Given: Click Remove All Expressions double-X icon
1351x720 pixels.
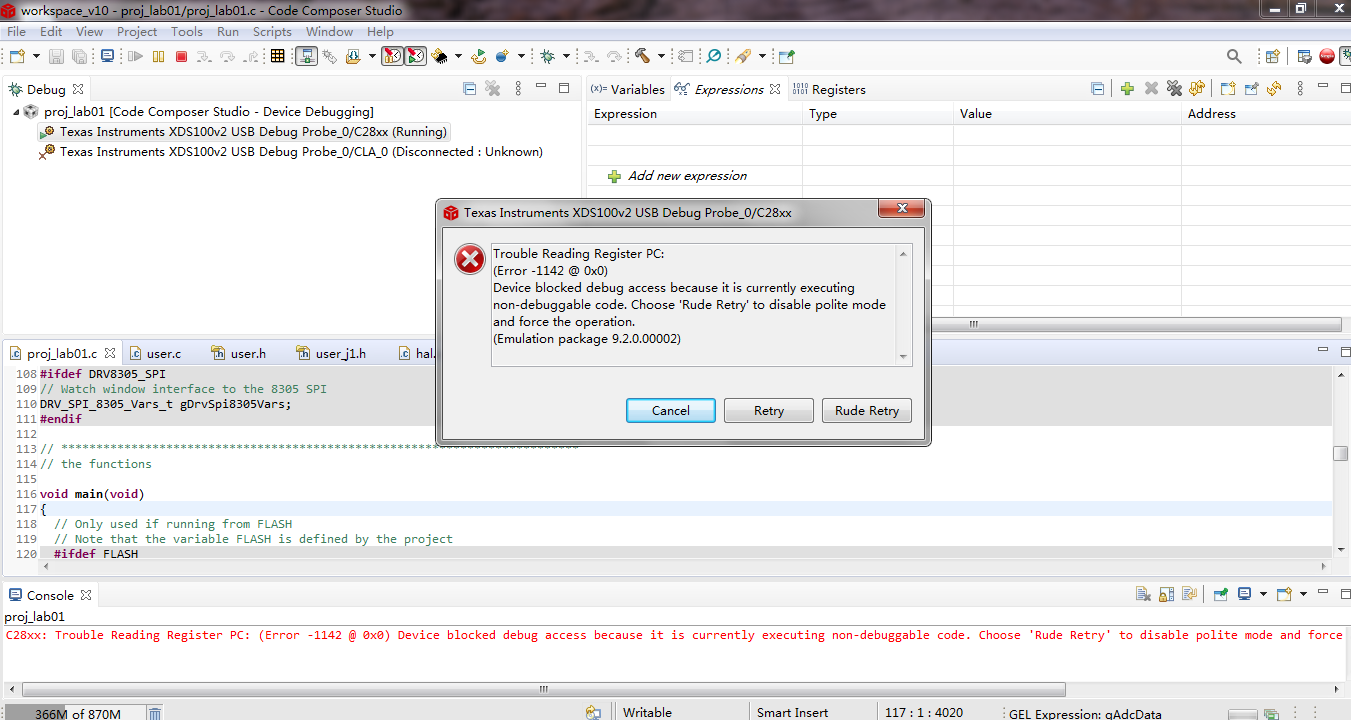Looking at the screenshot, I should pos(1174,89).
